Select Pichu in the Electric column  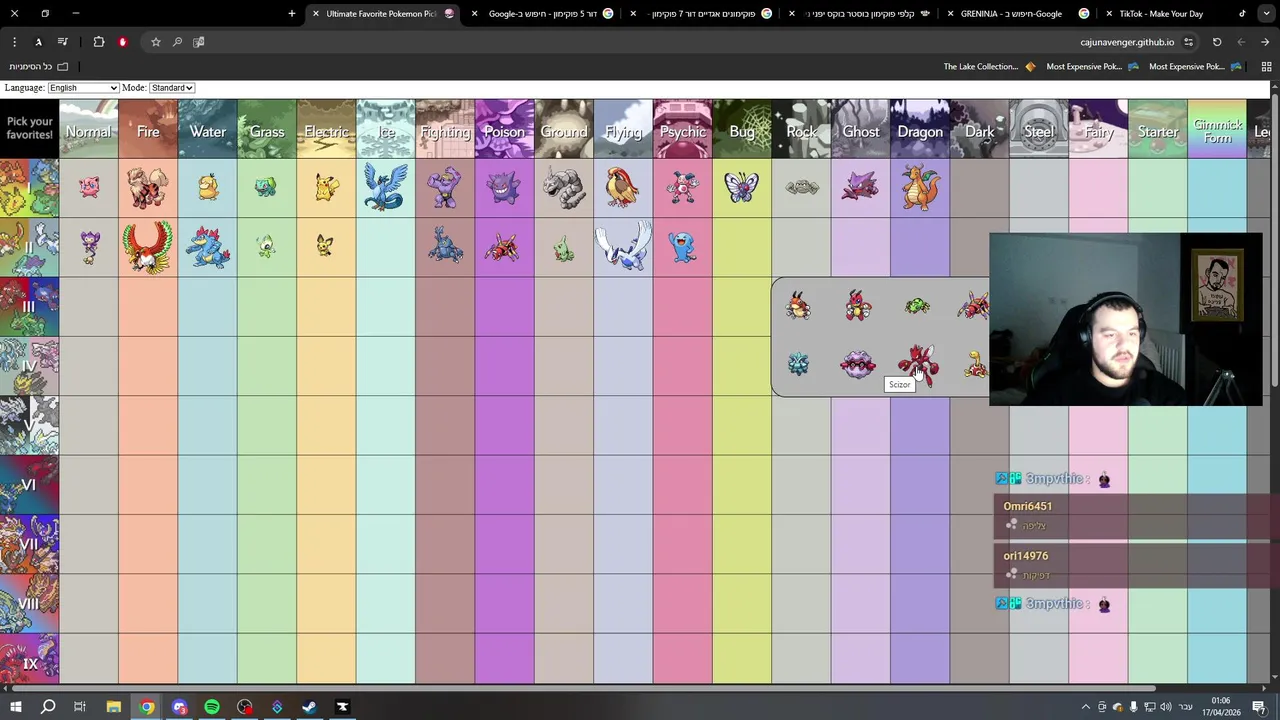326,247
